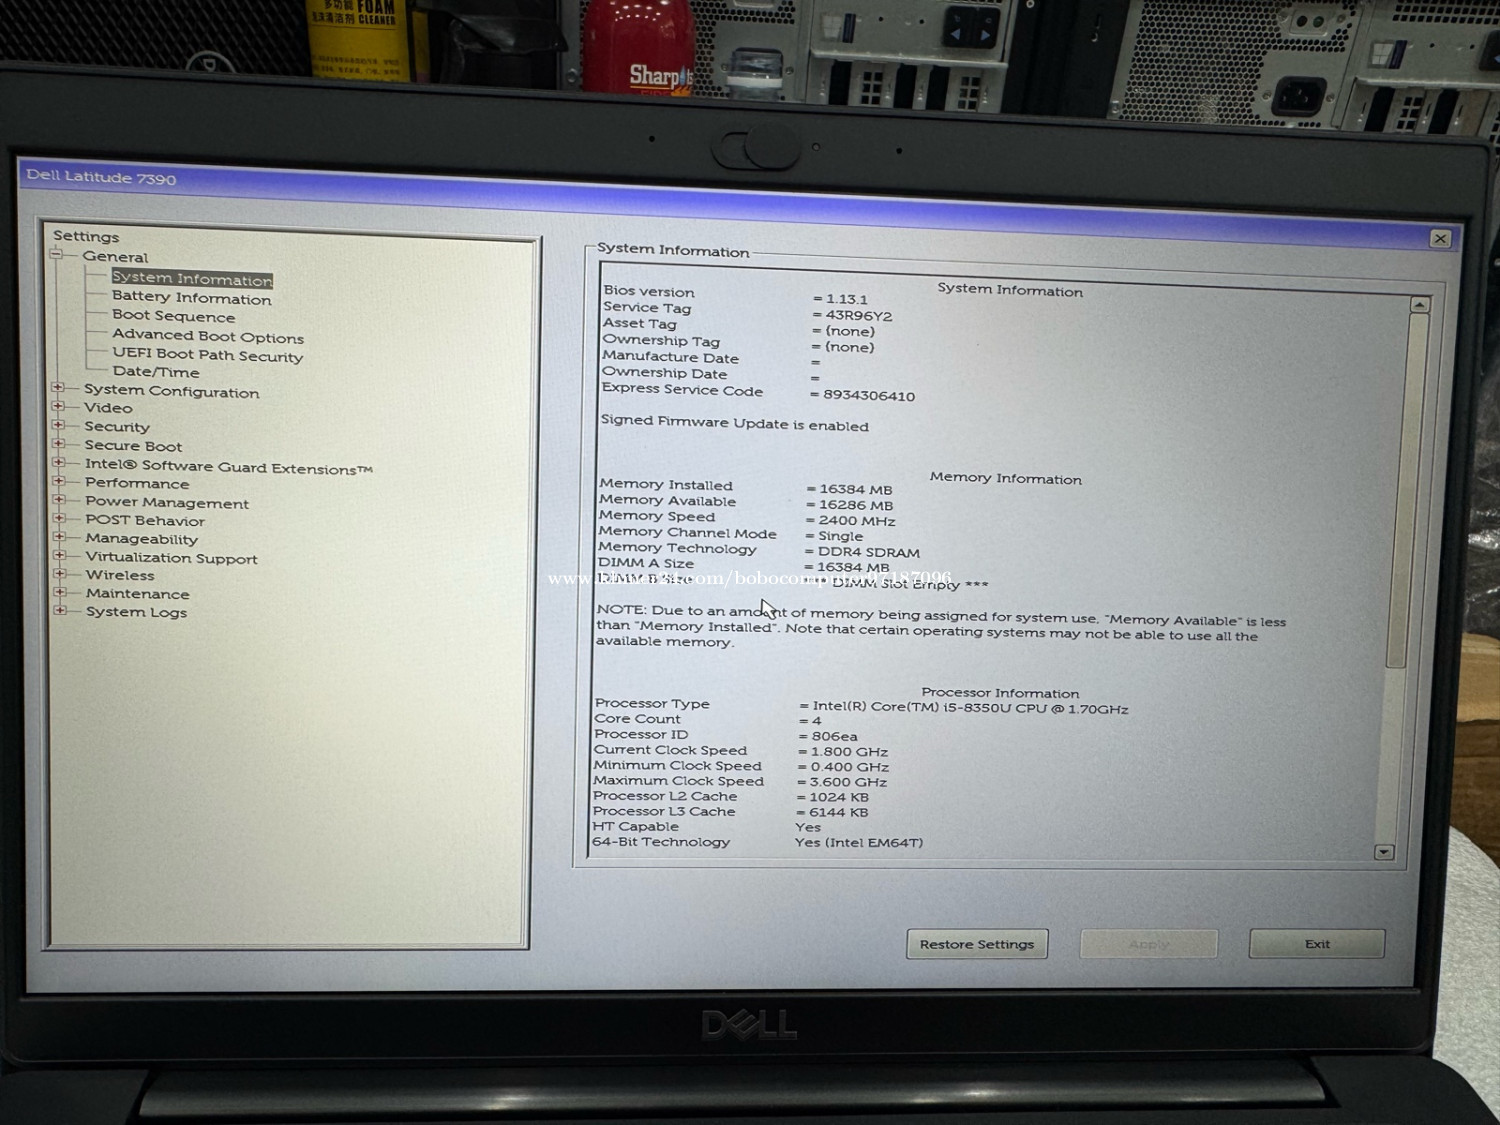1500x1125 pixels.
Task: Click the Exit button
Action: (1316, 944)
